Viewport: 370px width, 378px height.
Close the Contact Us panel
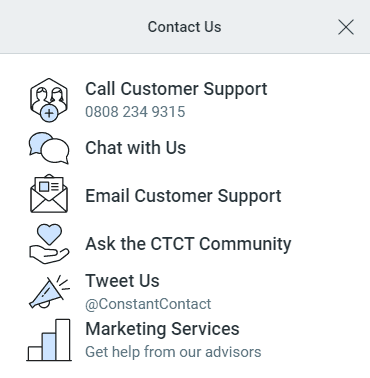click(346, 27)
